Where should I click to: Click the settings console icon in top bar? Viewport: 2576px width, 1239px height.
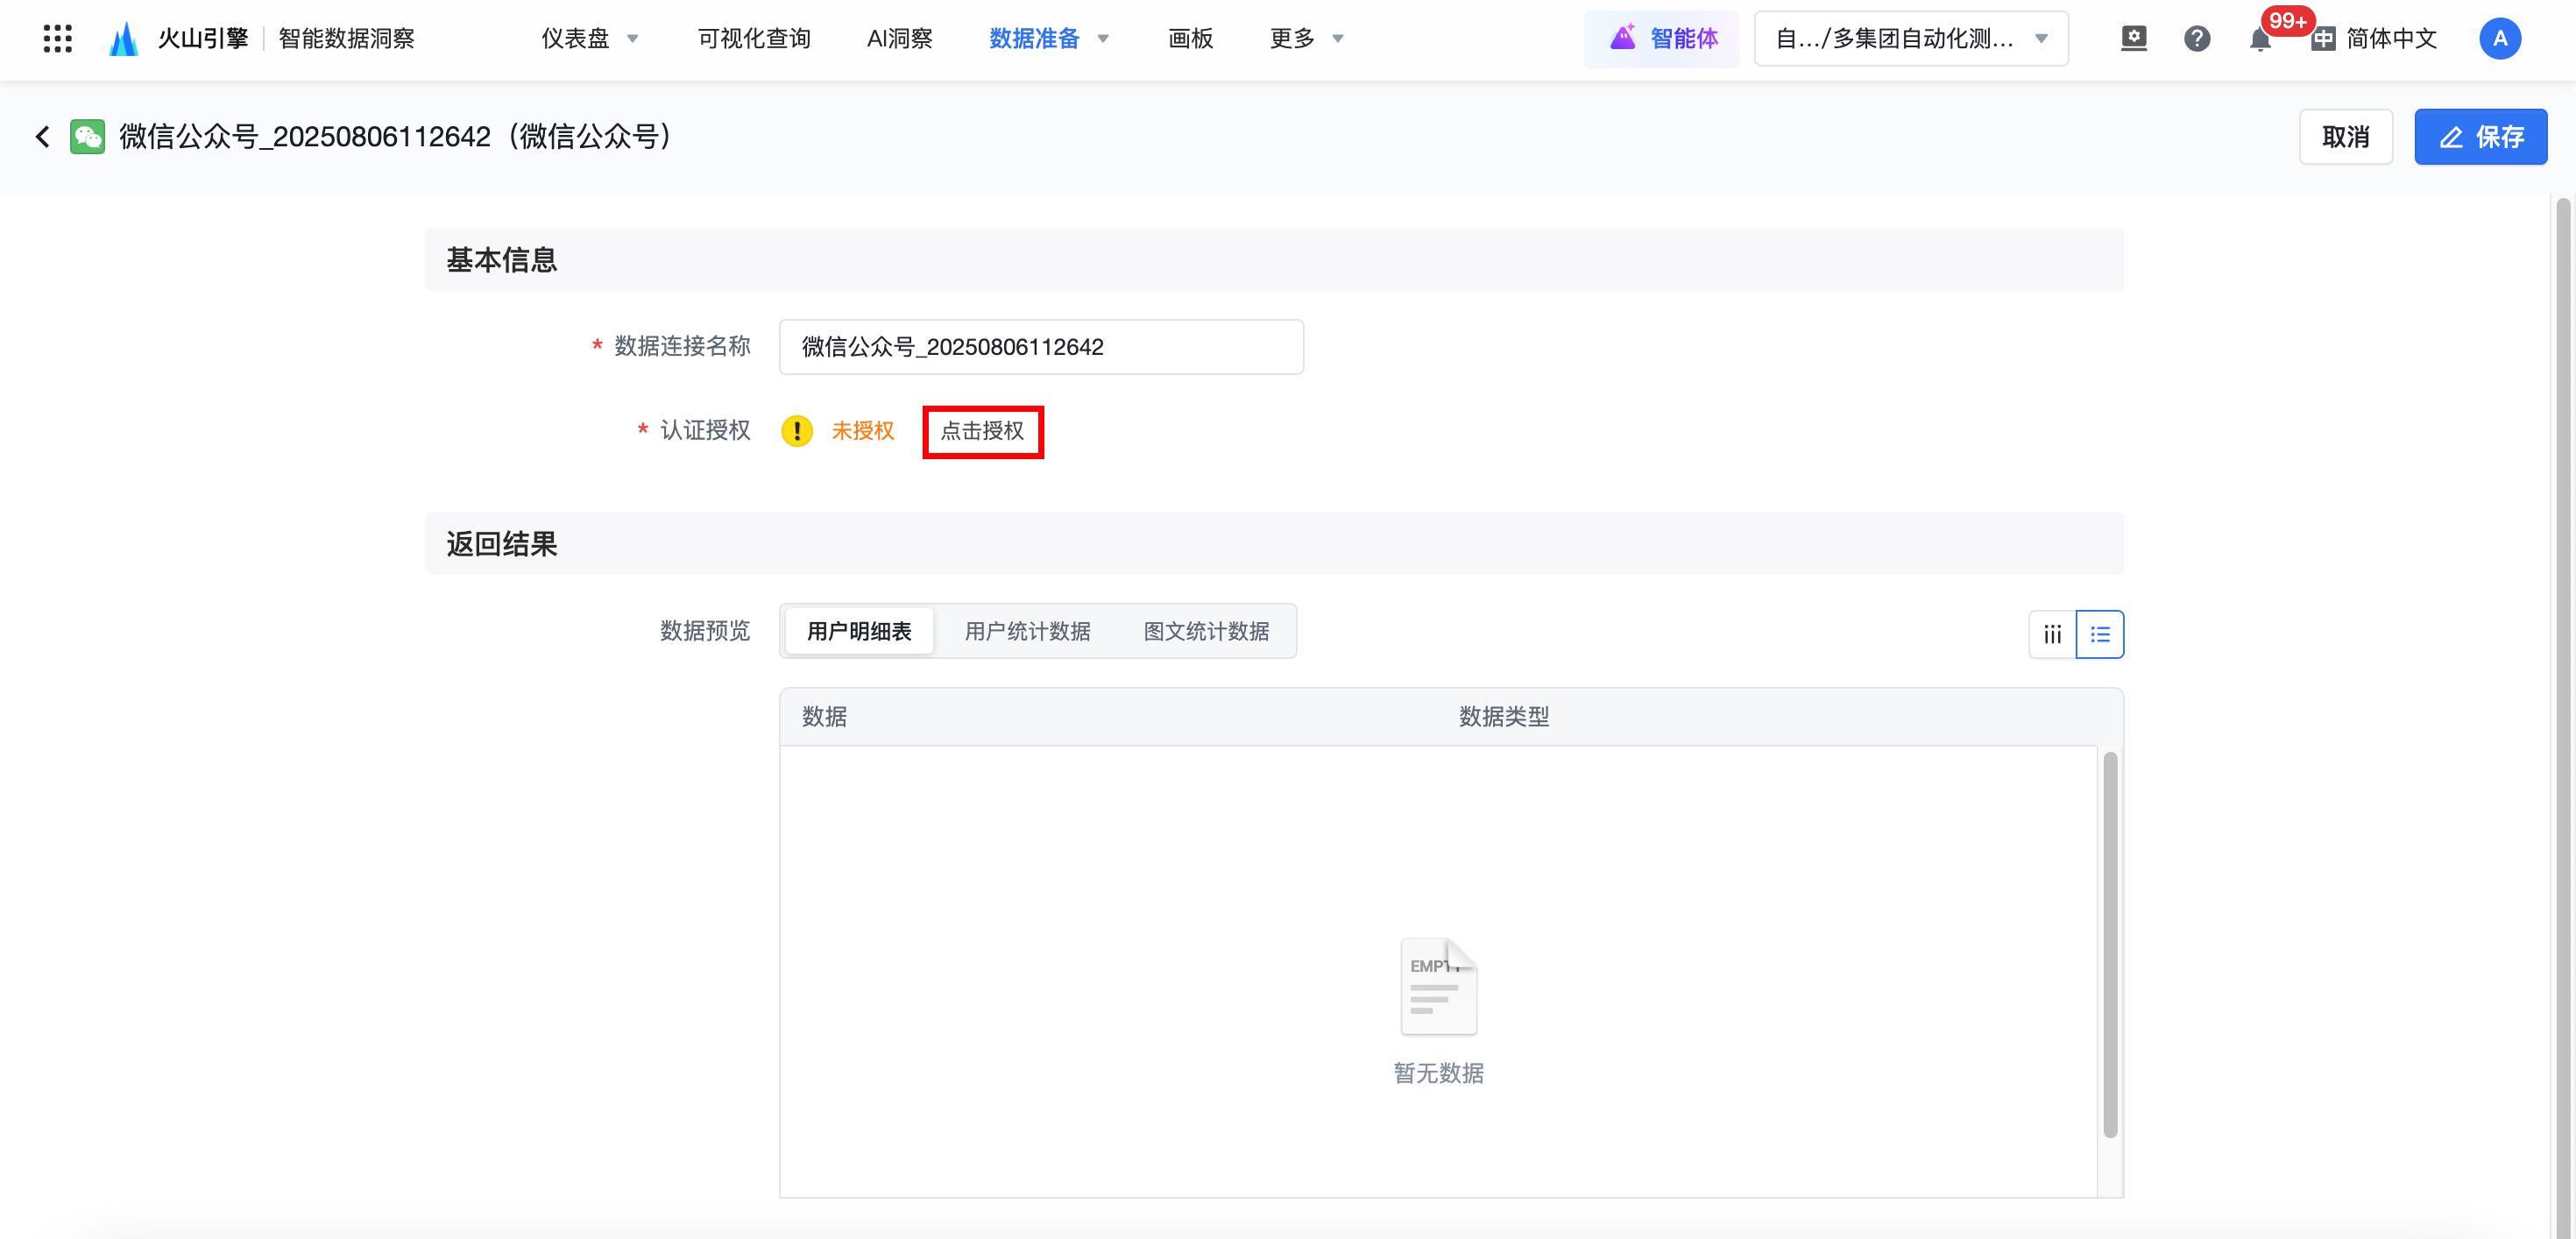(x=2133, y=38)
